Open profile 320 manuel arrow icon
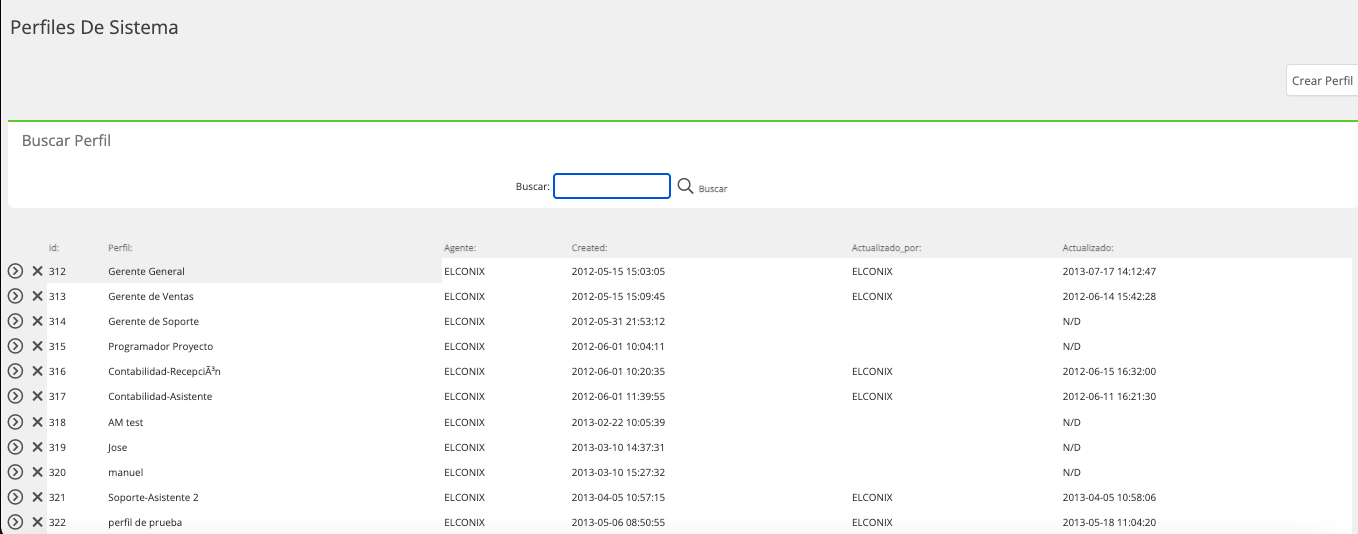1358x534 pixels. pos(15,472)
